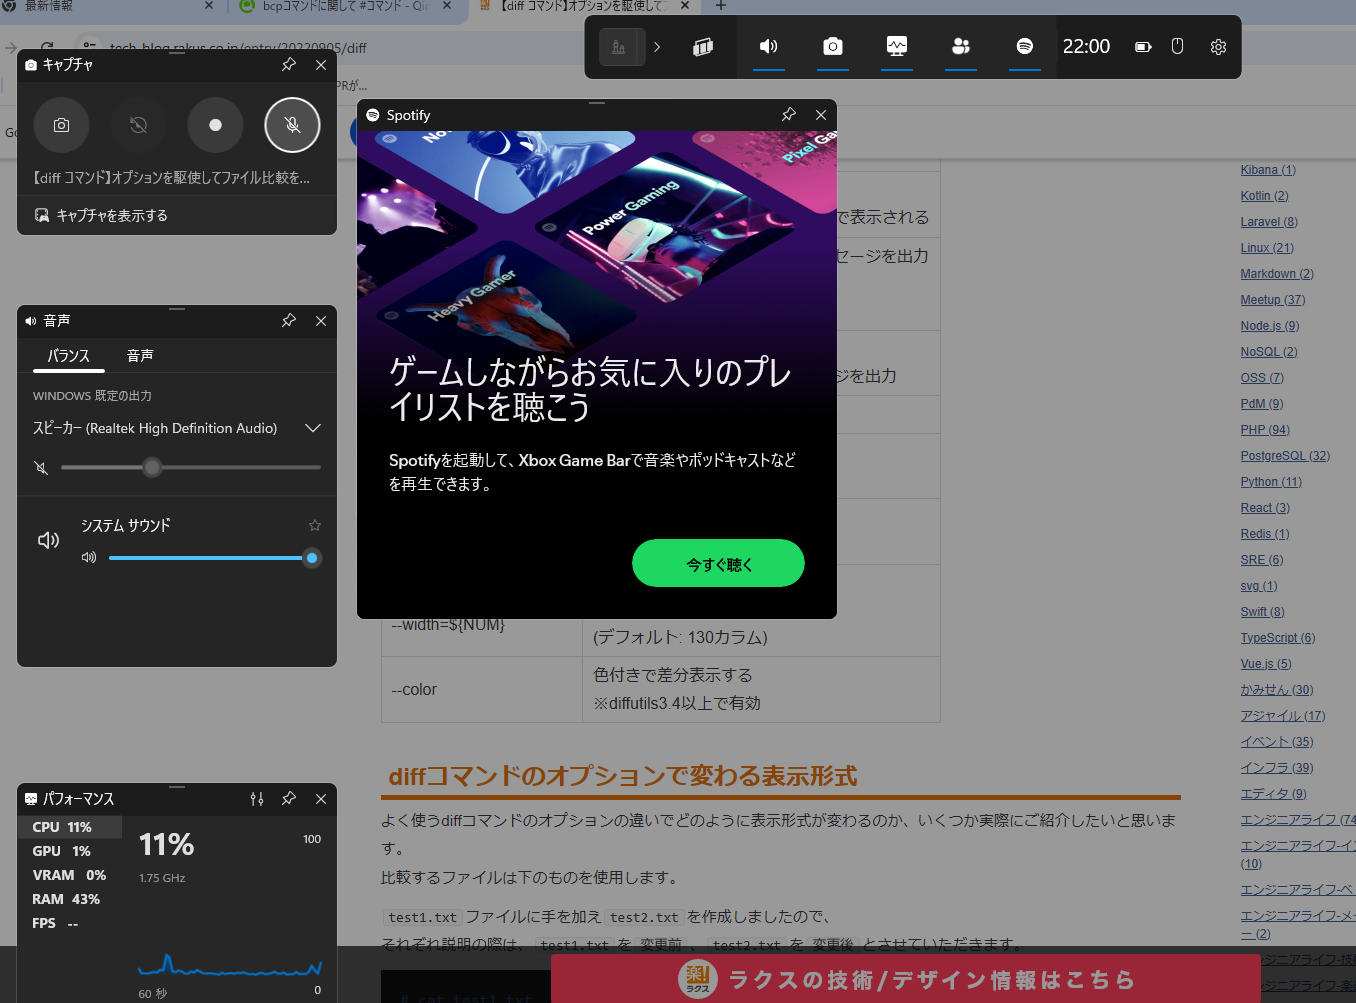
Task: Click the Game Bar clock 22:00
Action: point(1086,47)
